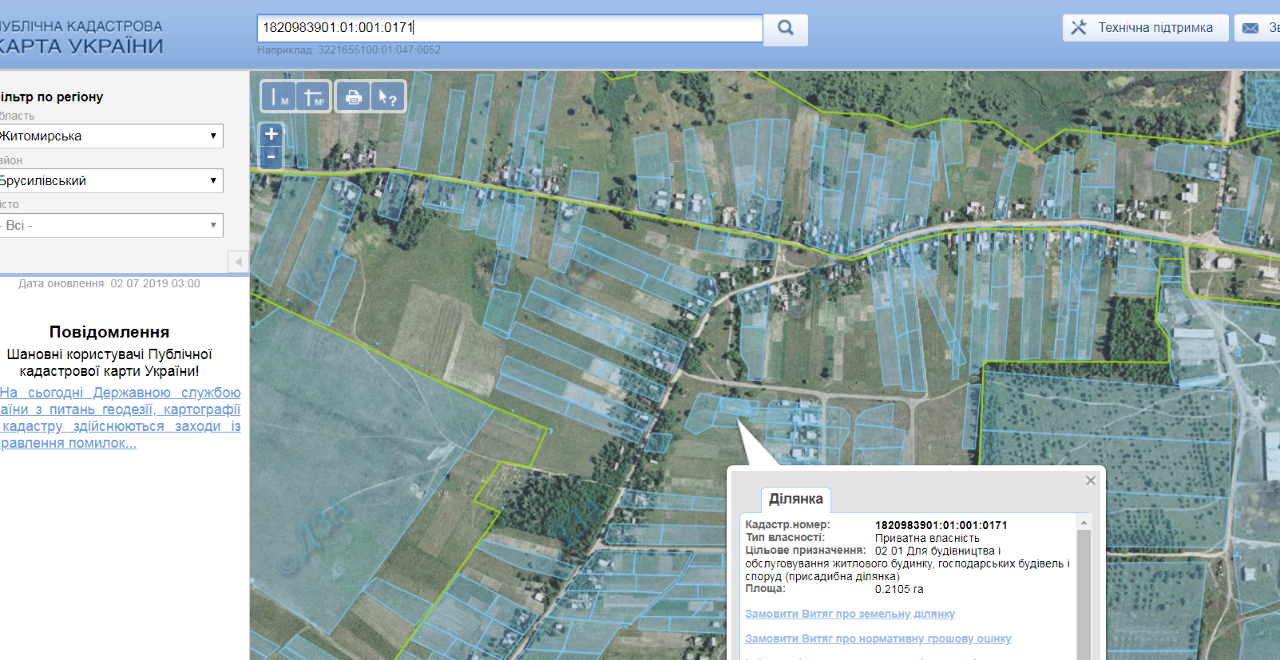Open Технічна підтримка support button
Screen dimensions: 1280x660
pos(1145,28)
